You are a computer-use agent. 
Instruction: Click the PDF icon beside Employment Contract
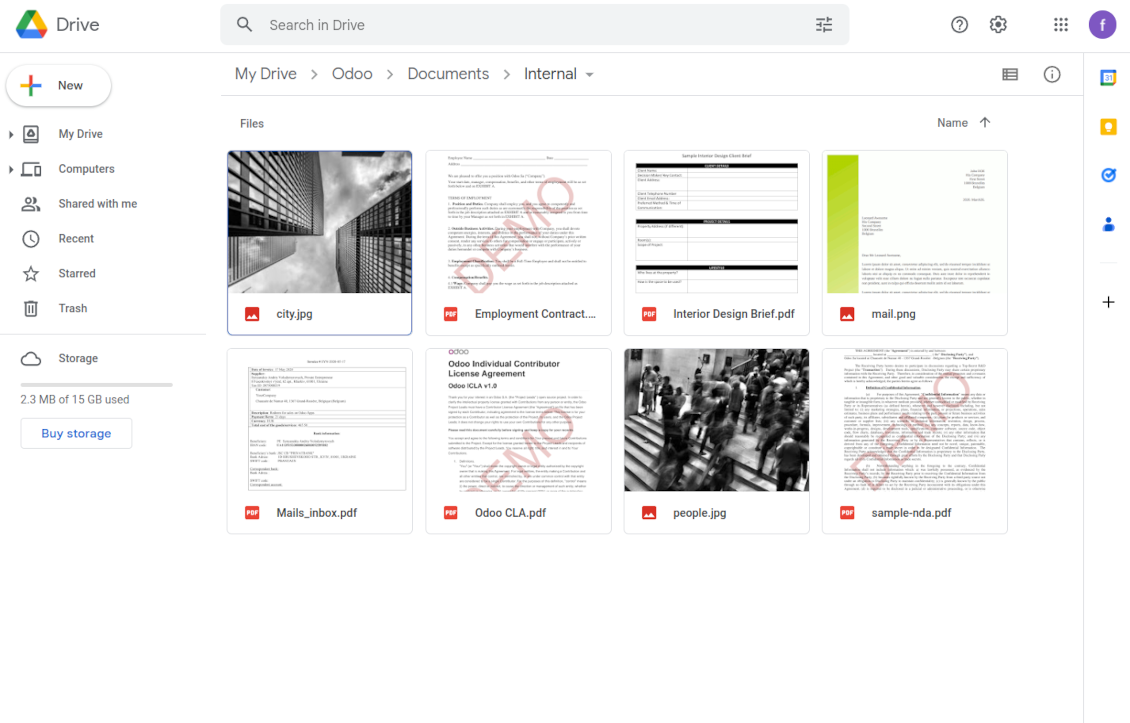pos(450,314)
